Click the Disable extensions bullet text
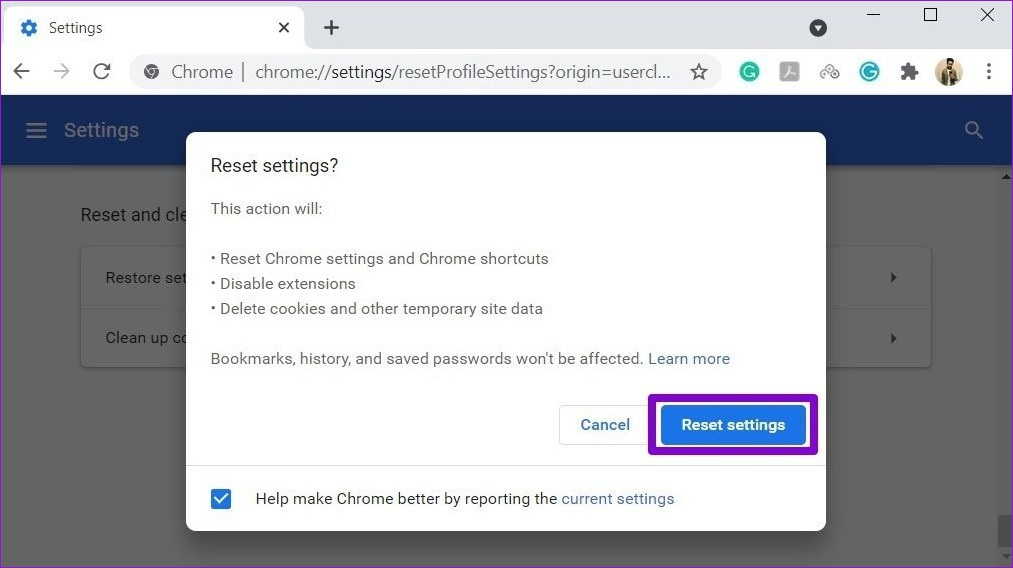The height and width of the screenshot is (568, 1013). tap(287, 284)
